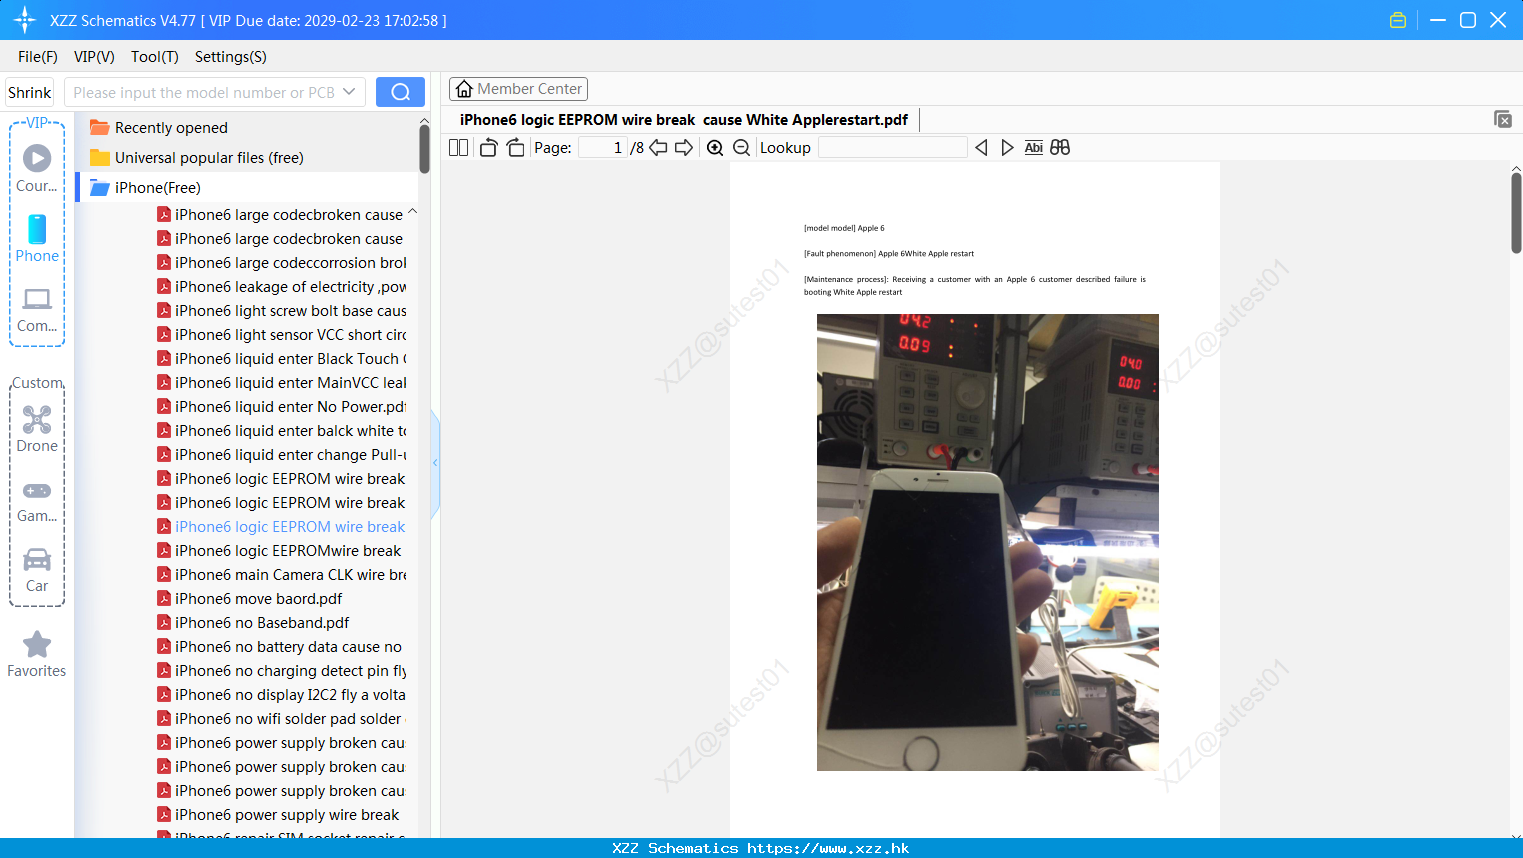Click the page number field
Viewport: 1523px width, 858px height.
(602, 148)
